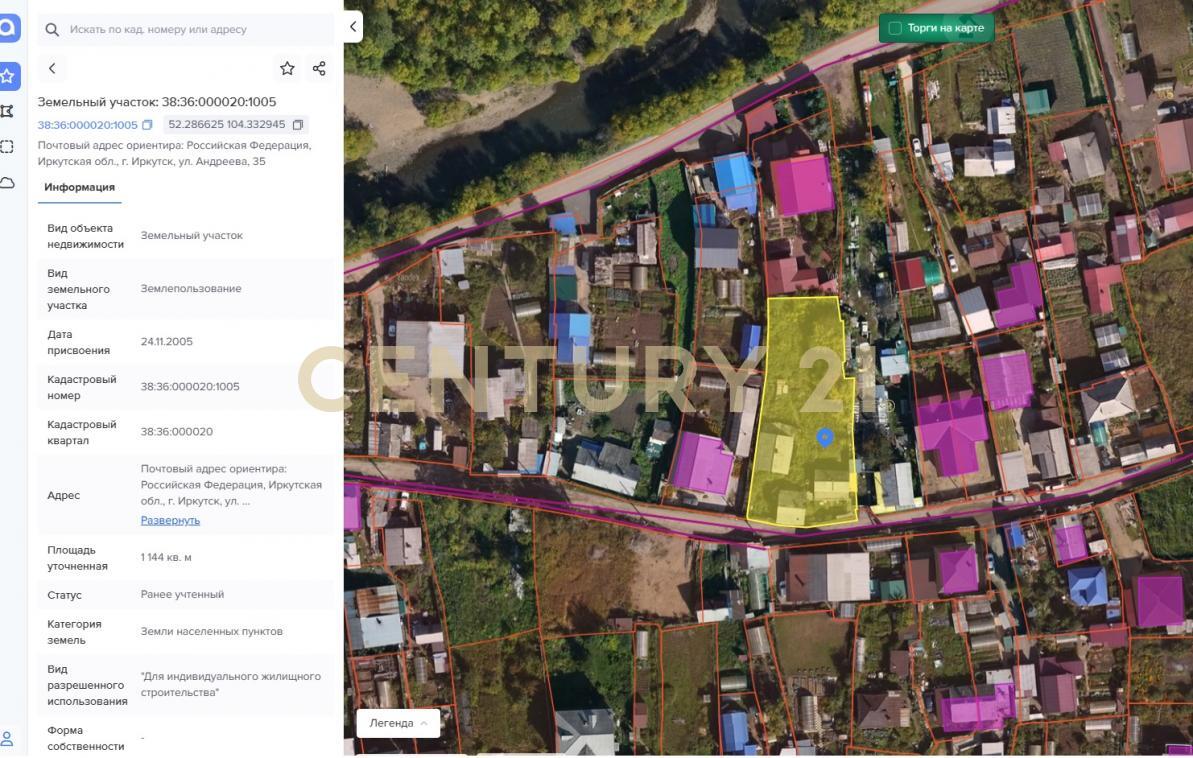Copy cadastral number 38:36:000020:1005
Image resolution: width=1193 pixels, height=758 pixels.
pyautogui.click(x=148, y=125)
